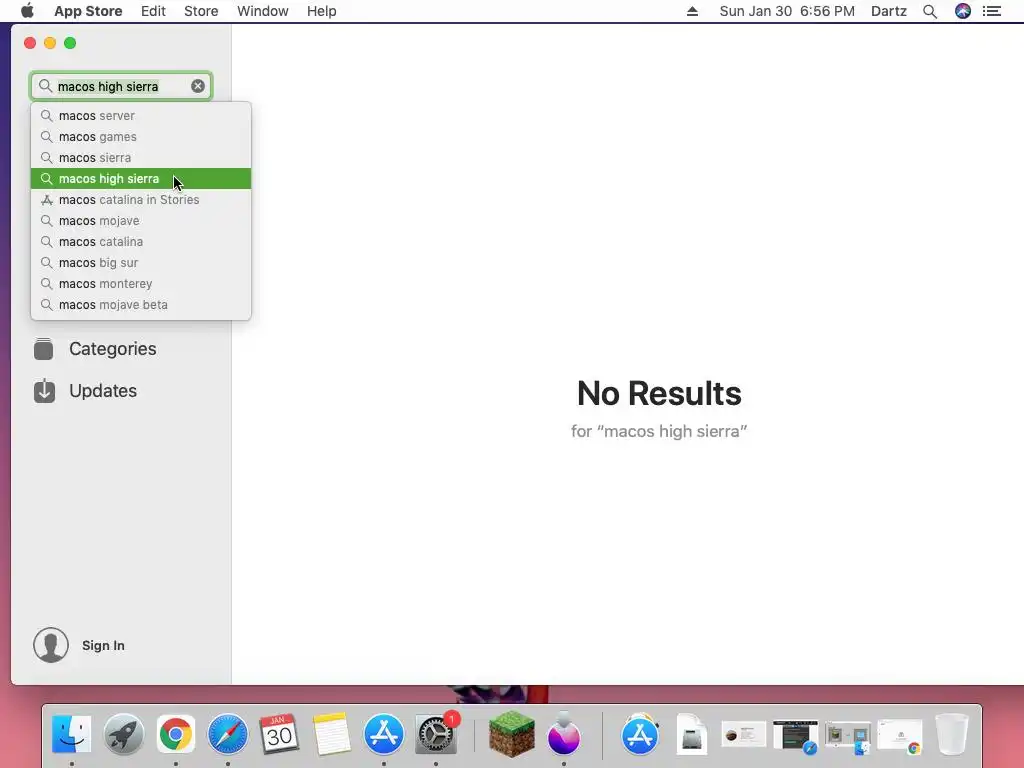The height and width of the screenshot is (768, 1024).
Task: Open Siri from the menu bar
Action: tap(963, 11)
